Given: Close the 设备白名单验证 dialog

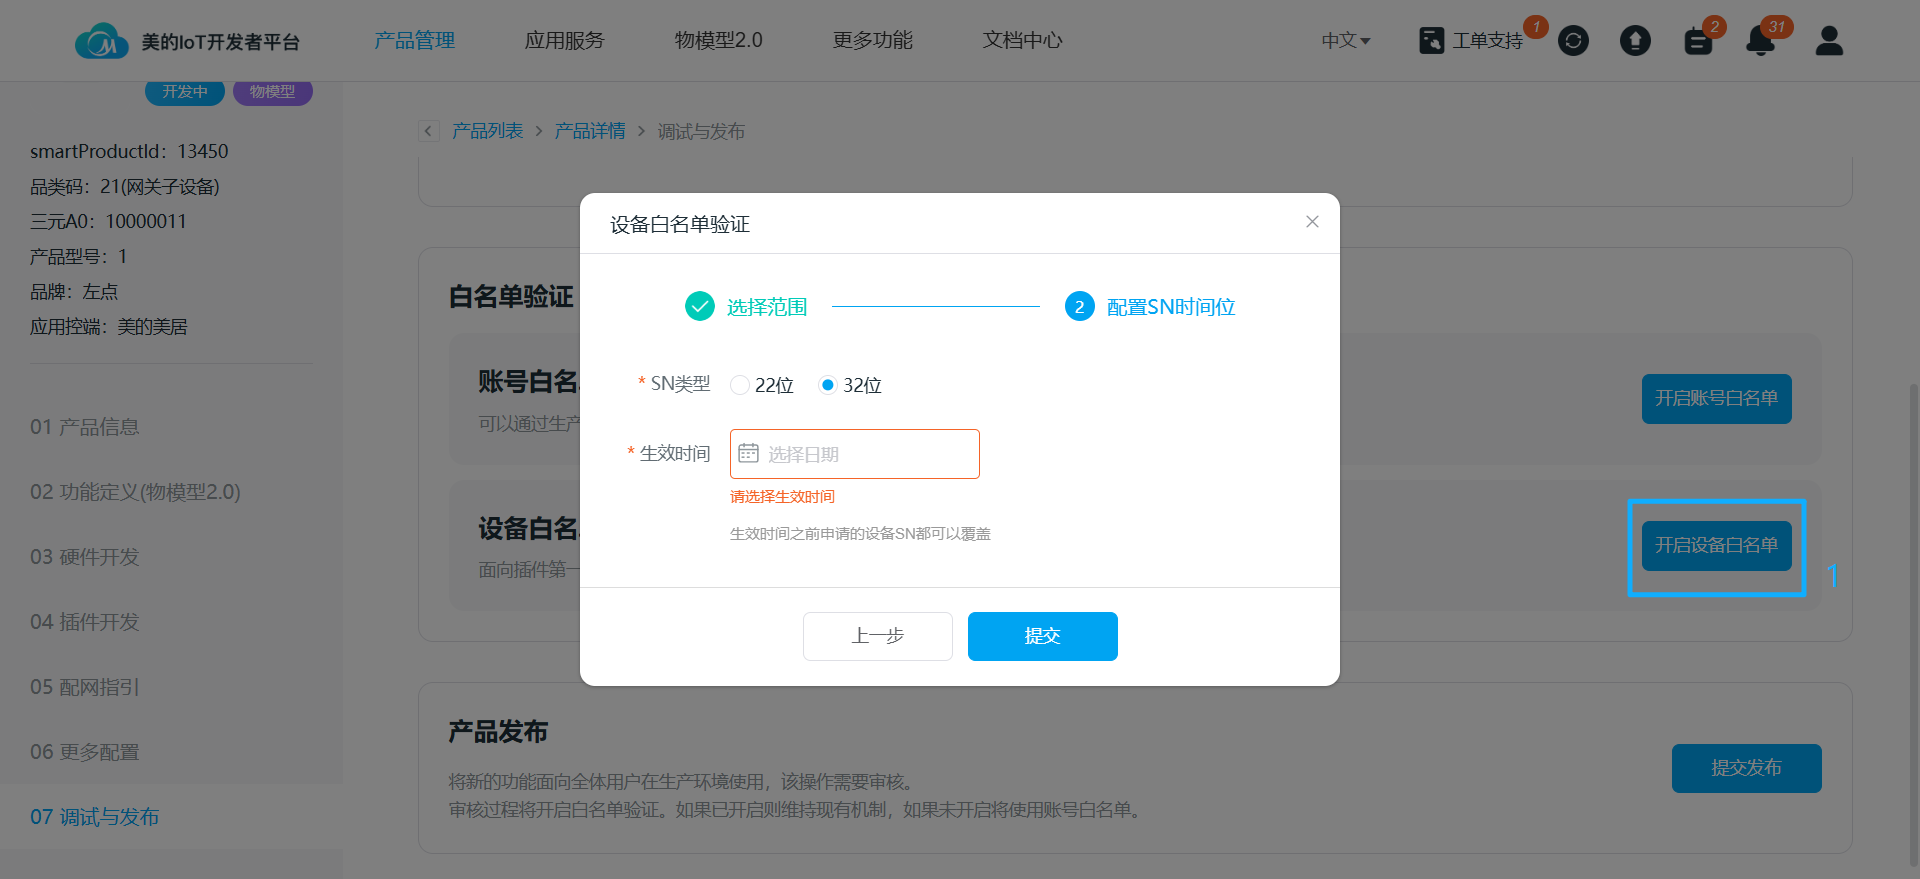Looking at the screenshot, I should 1312,222.
